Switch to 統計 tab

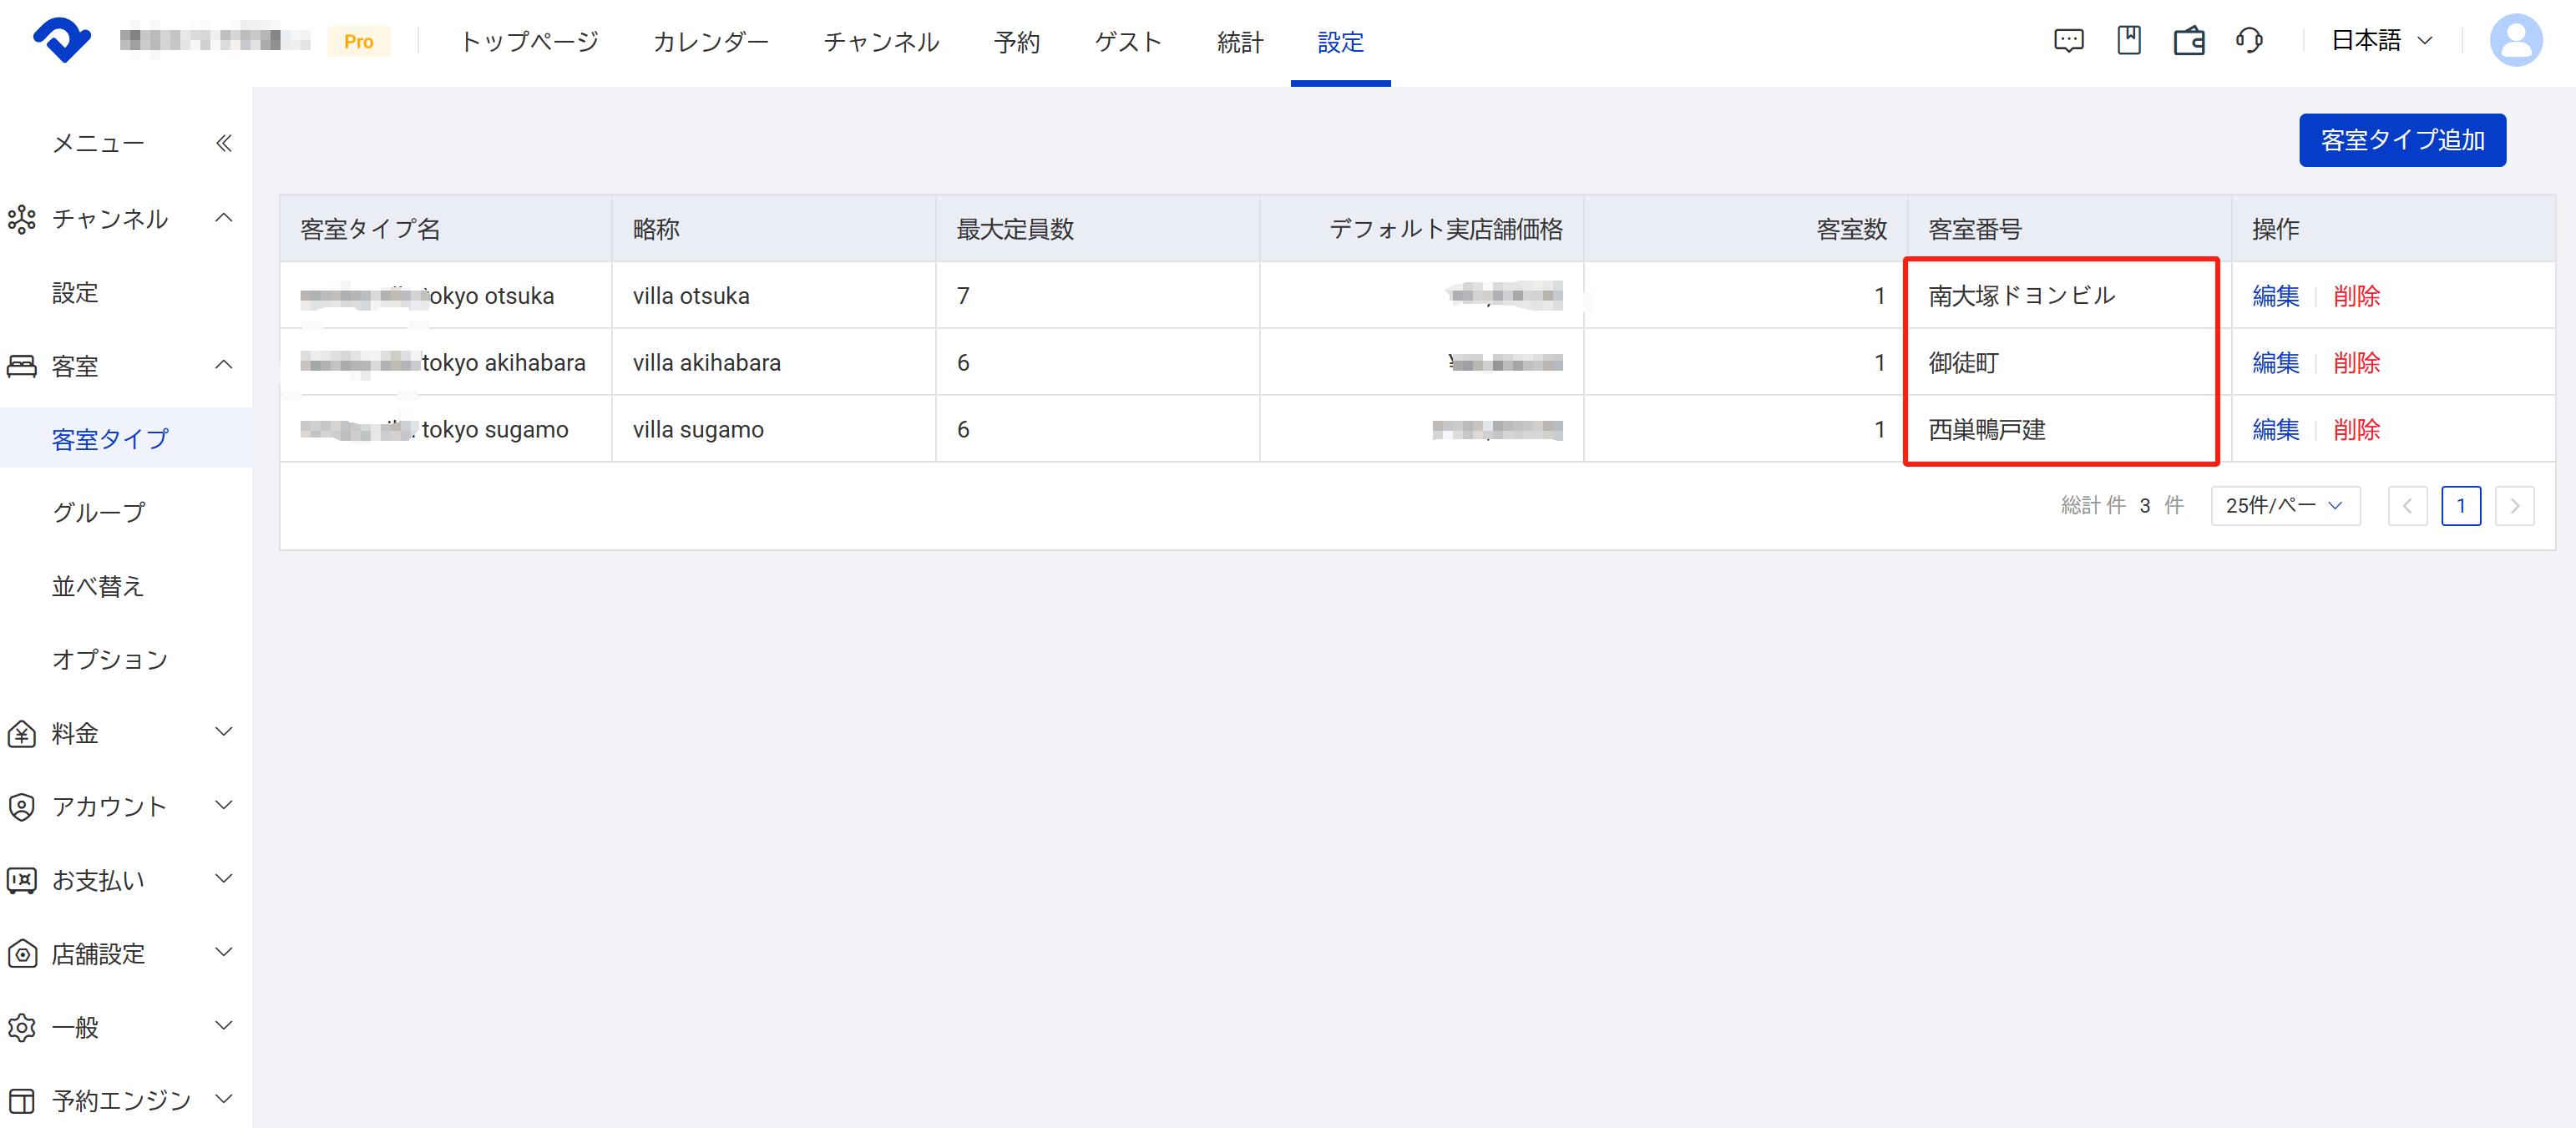pyautogui.click(x=1240, y=42)
